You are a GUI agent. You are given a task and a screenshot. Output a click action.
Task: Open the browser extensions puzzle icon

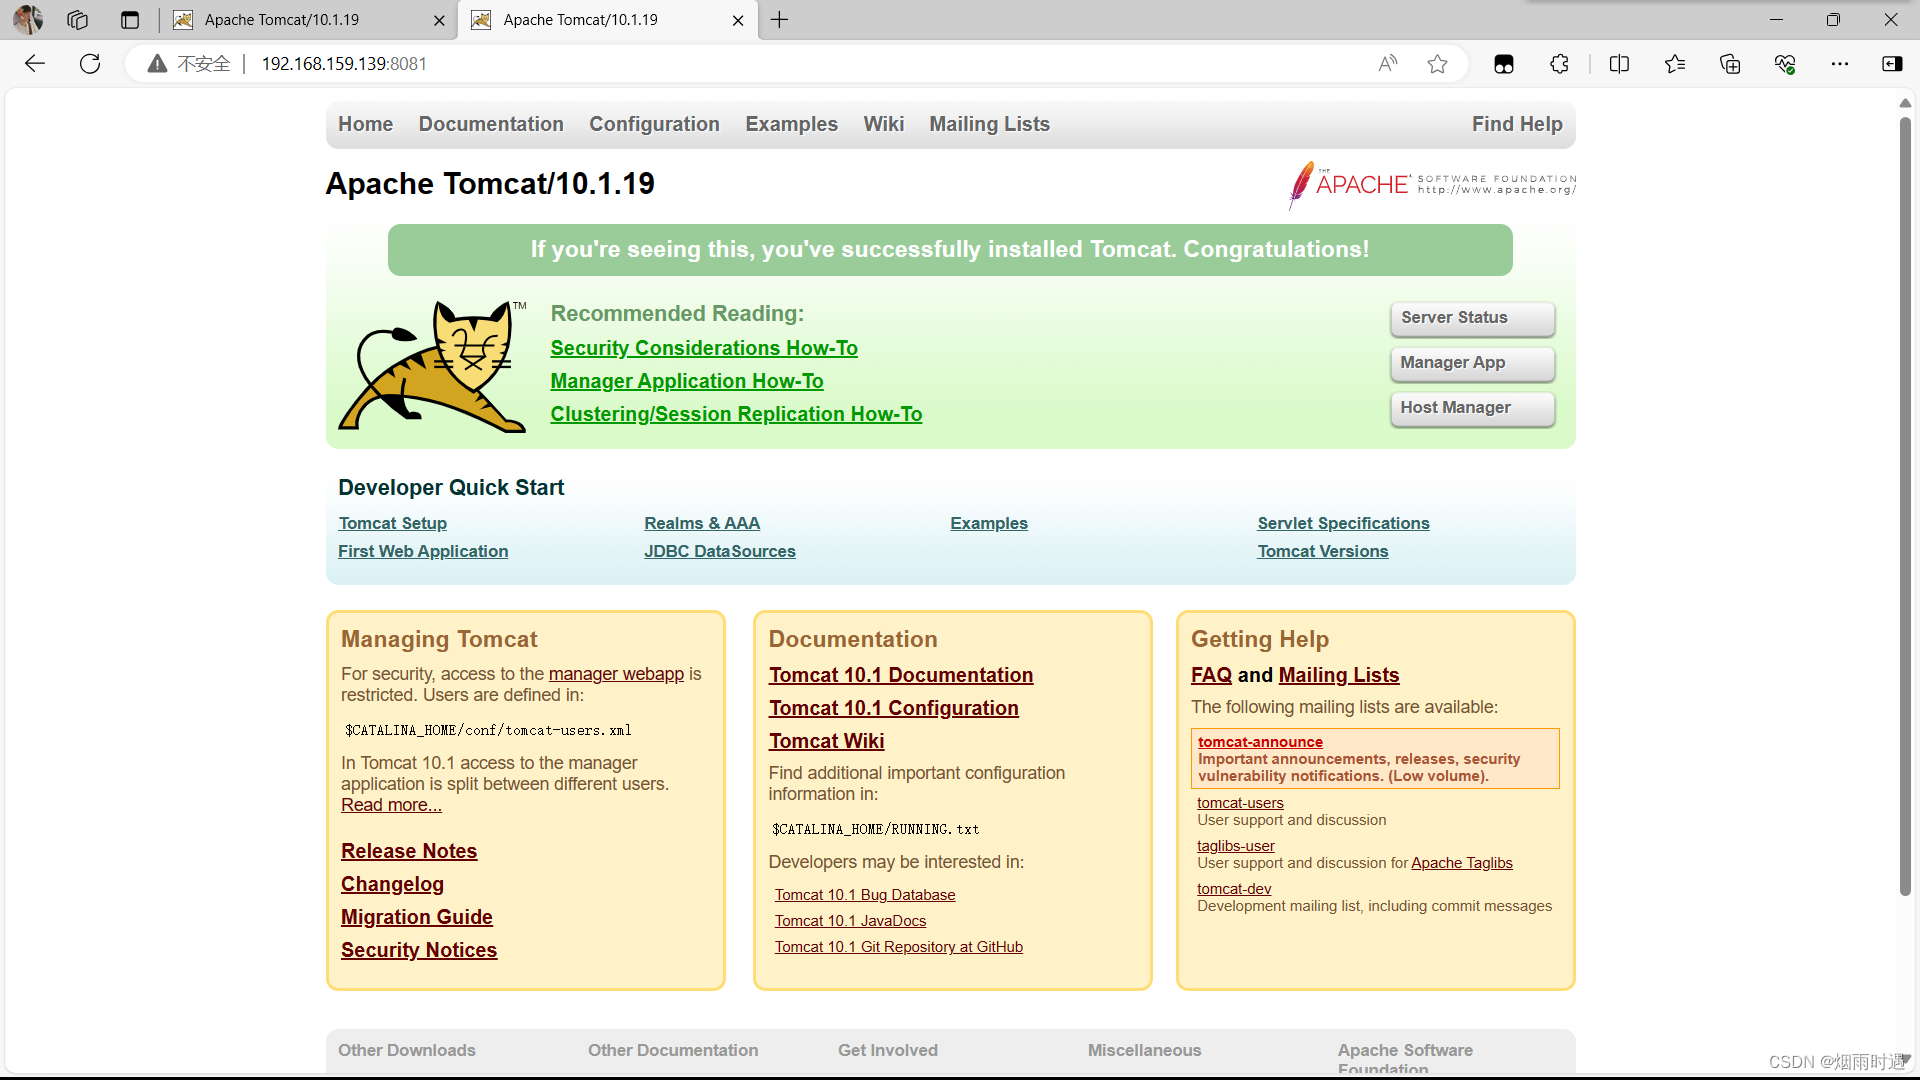point(1559,64)
